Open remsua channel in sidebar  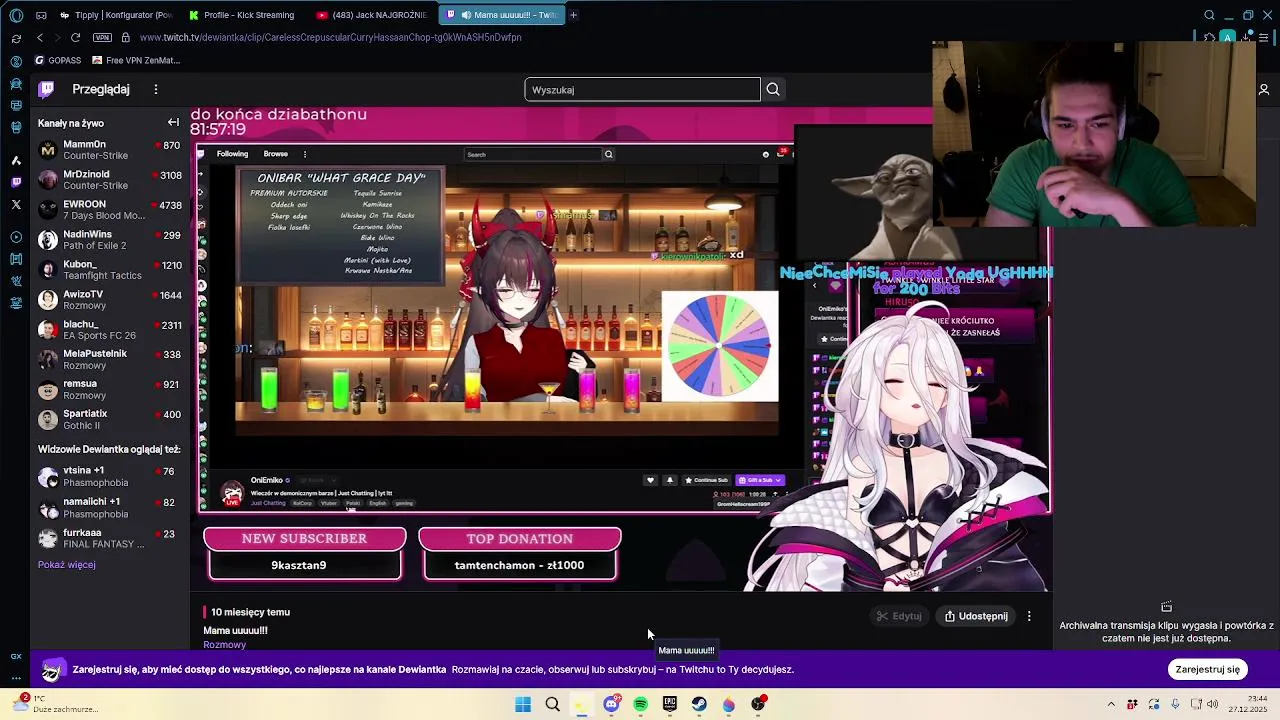(x=110, y=390)
